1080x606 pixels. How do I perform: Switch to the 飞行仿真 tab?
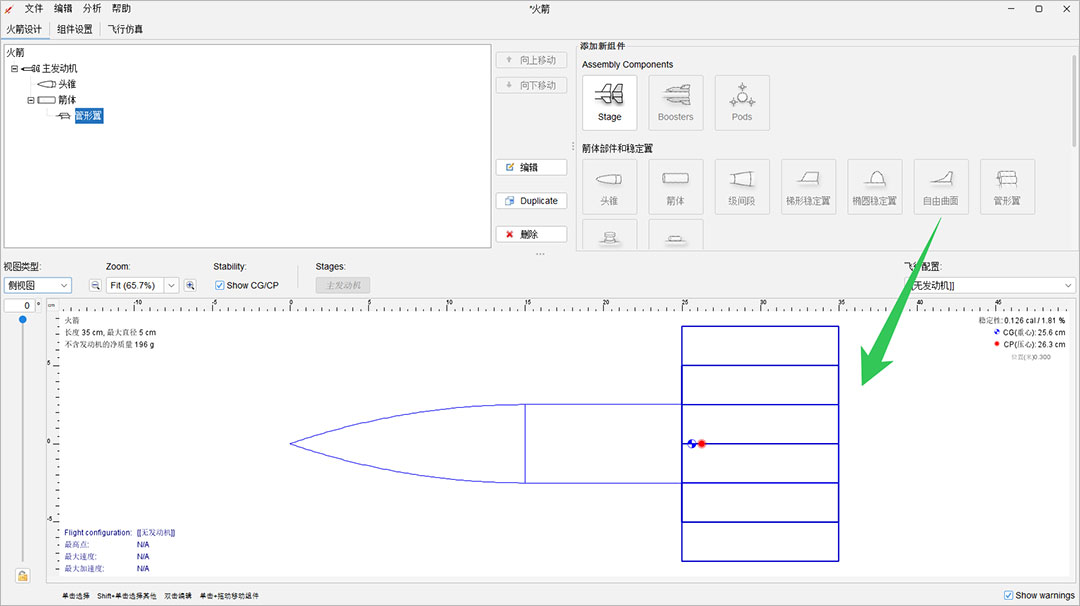point(125,29)
